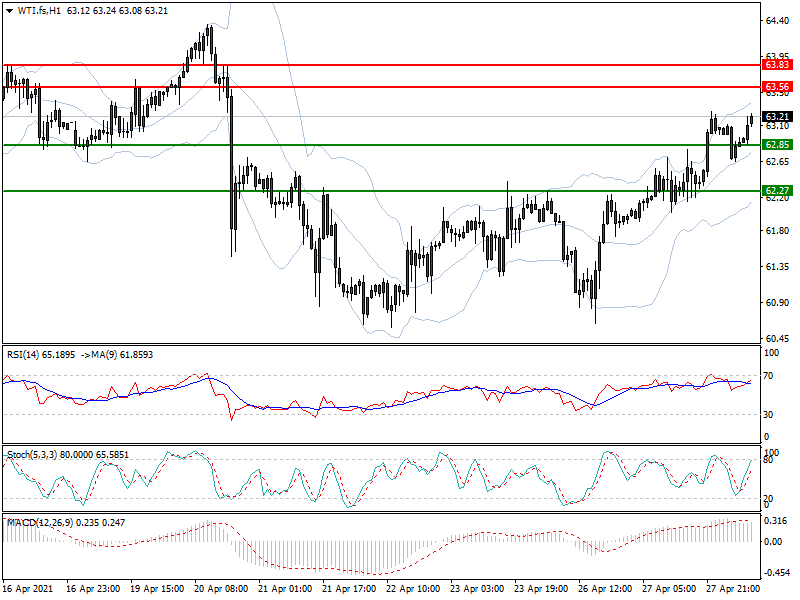Screen dimensions: 800x600
Task: Click the RSI scale value 30
Action: 768,415
